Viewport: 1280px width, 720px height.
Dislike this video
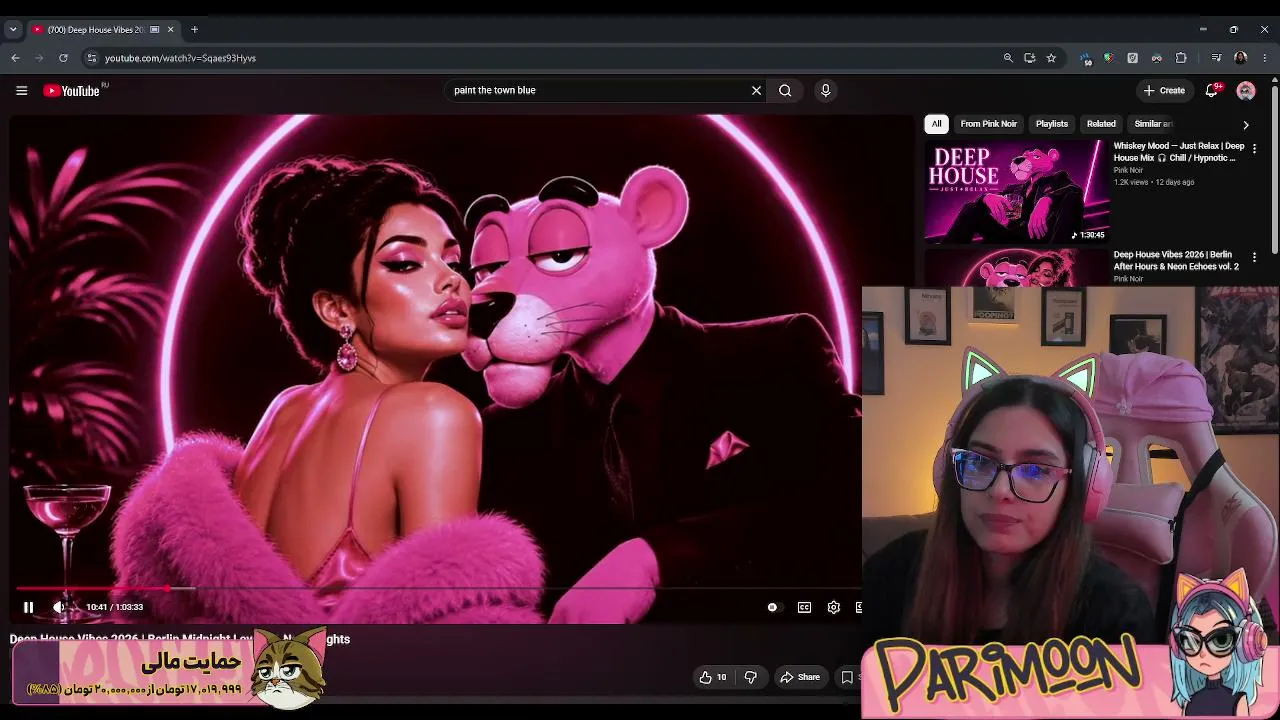tap(751, 677)
